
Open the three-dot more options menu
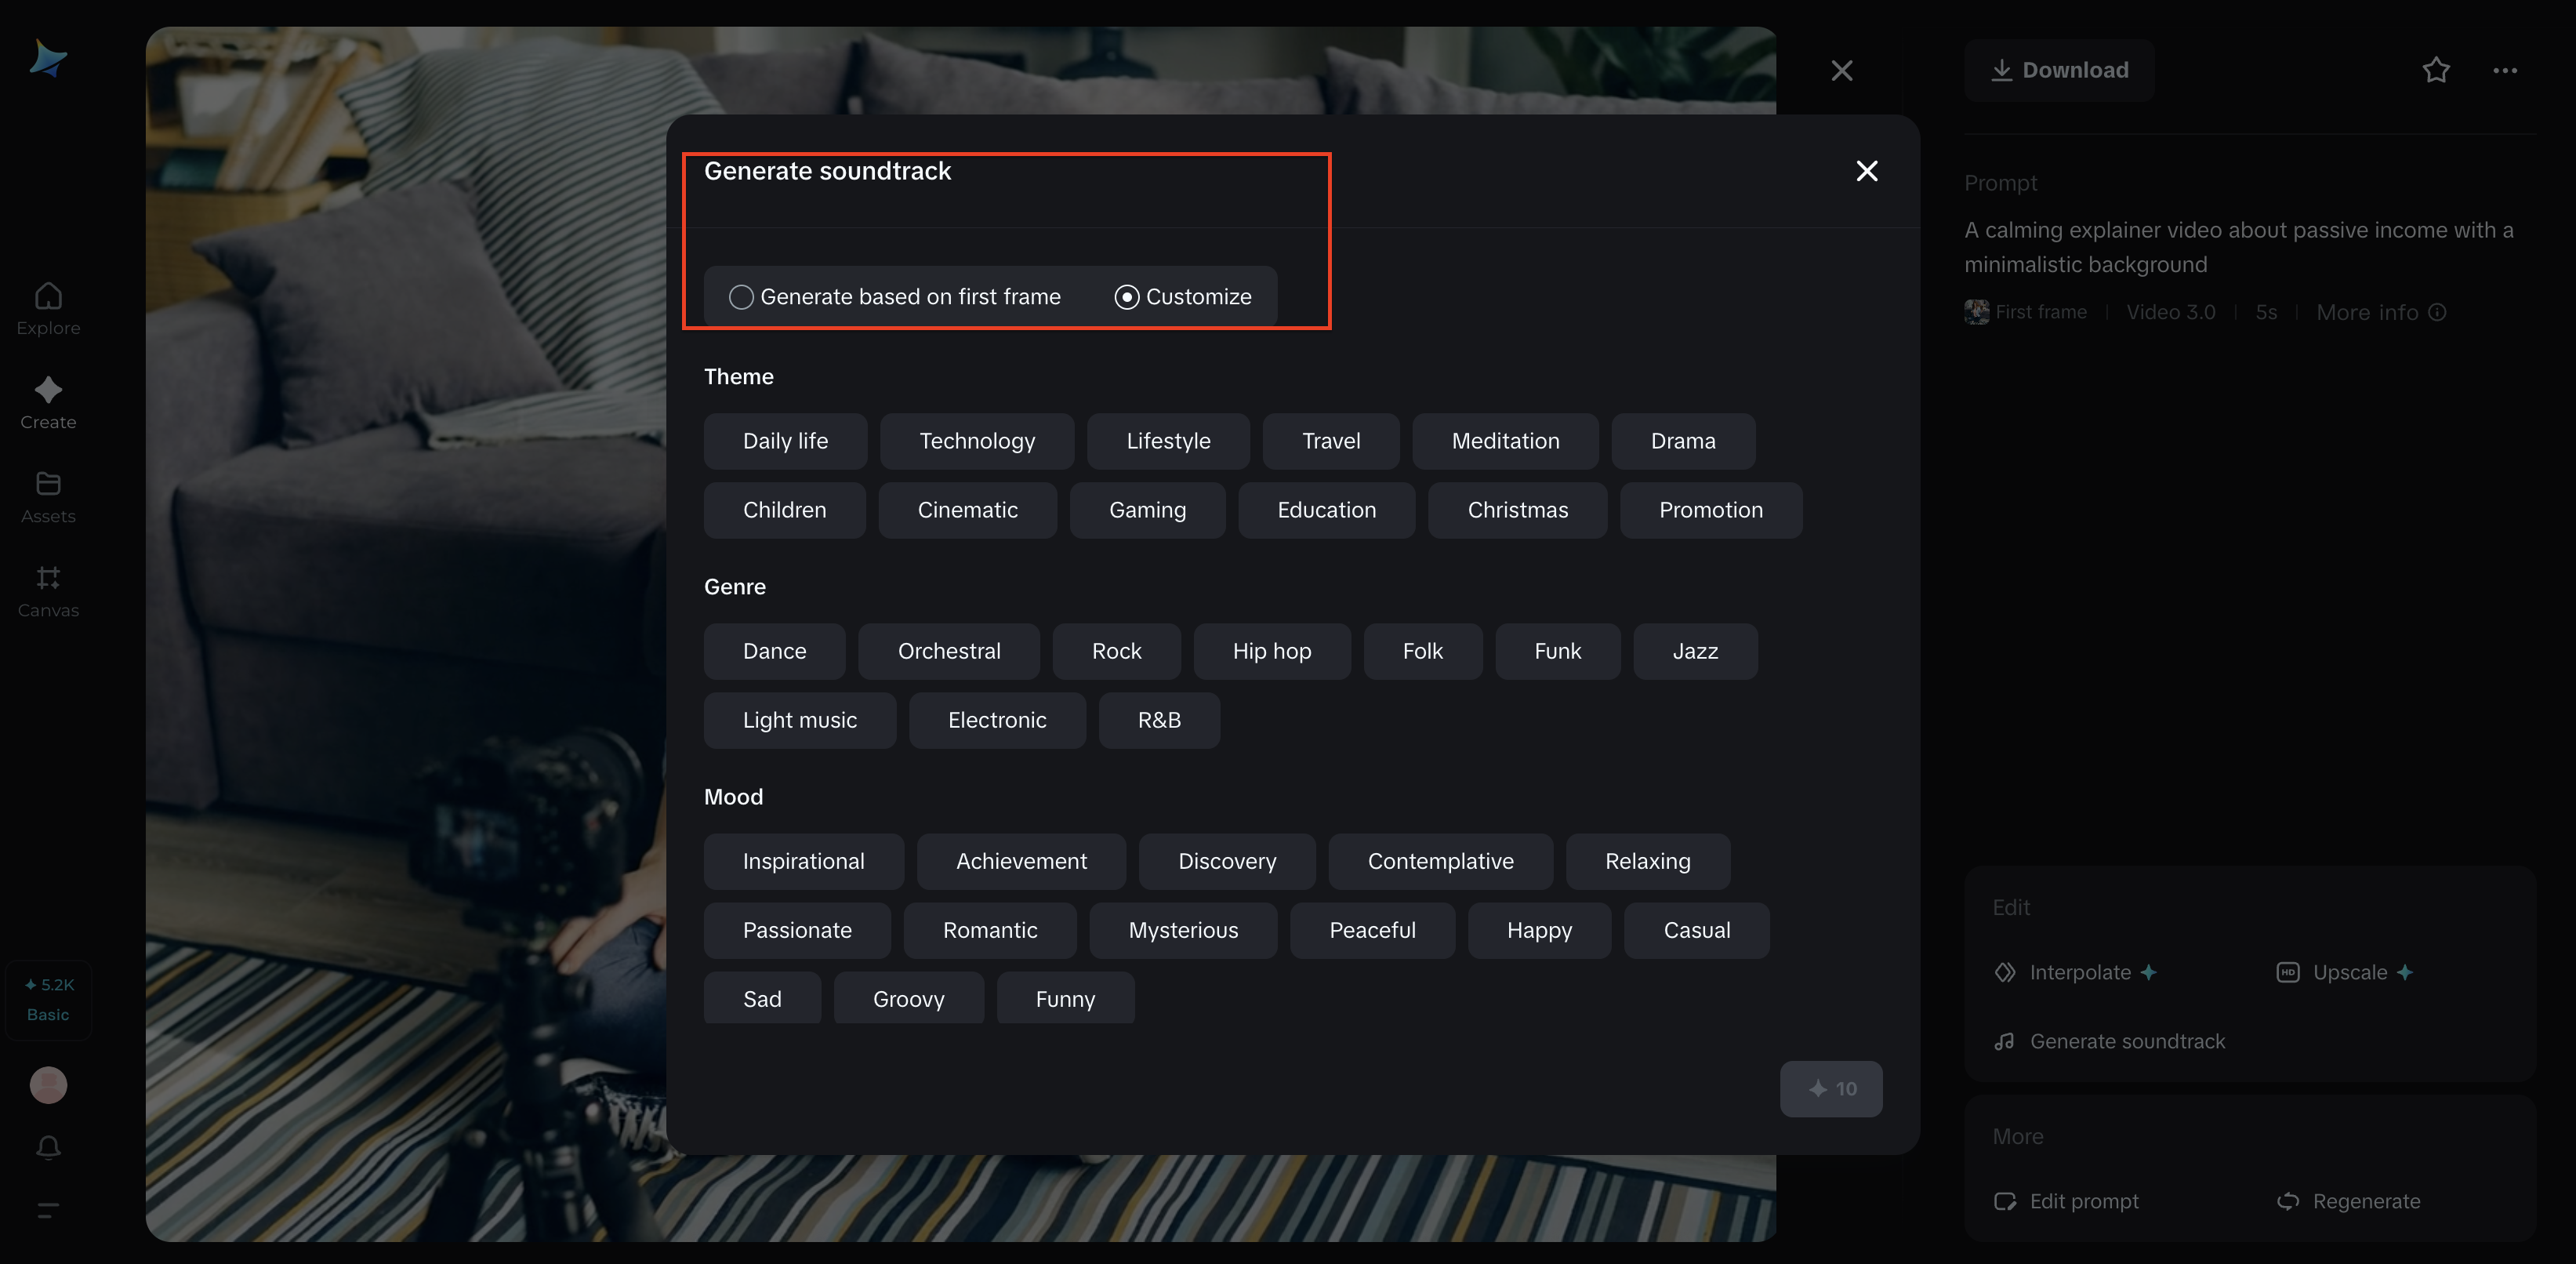[x=2505, y=70]
